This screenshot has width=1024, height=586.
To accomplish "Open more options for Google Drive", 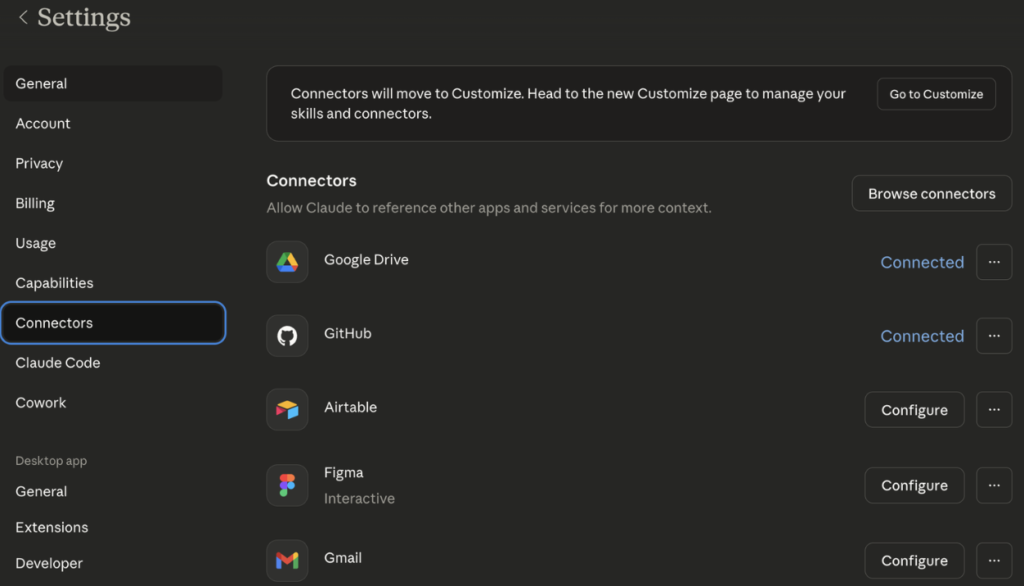I will point(993,262).
